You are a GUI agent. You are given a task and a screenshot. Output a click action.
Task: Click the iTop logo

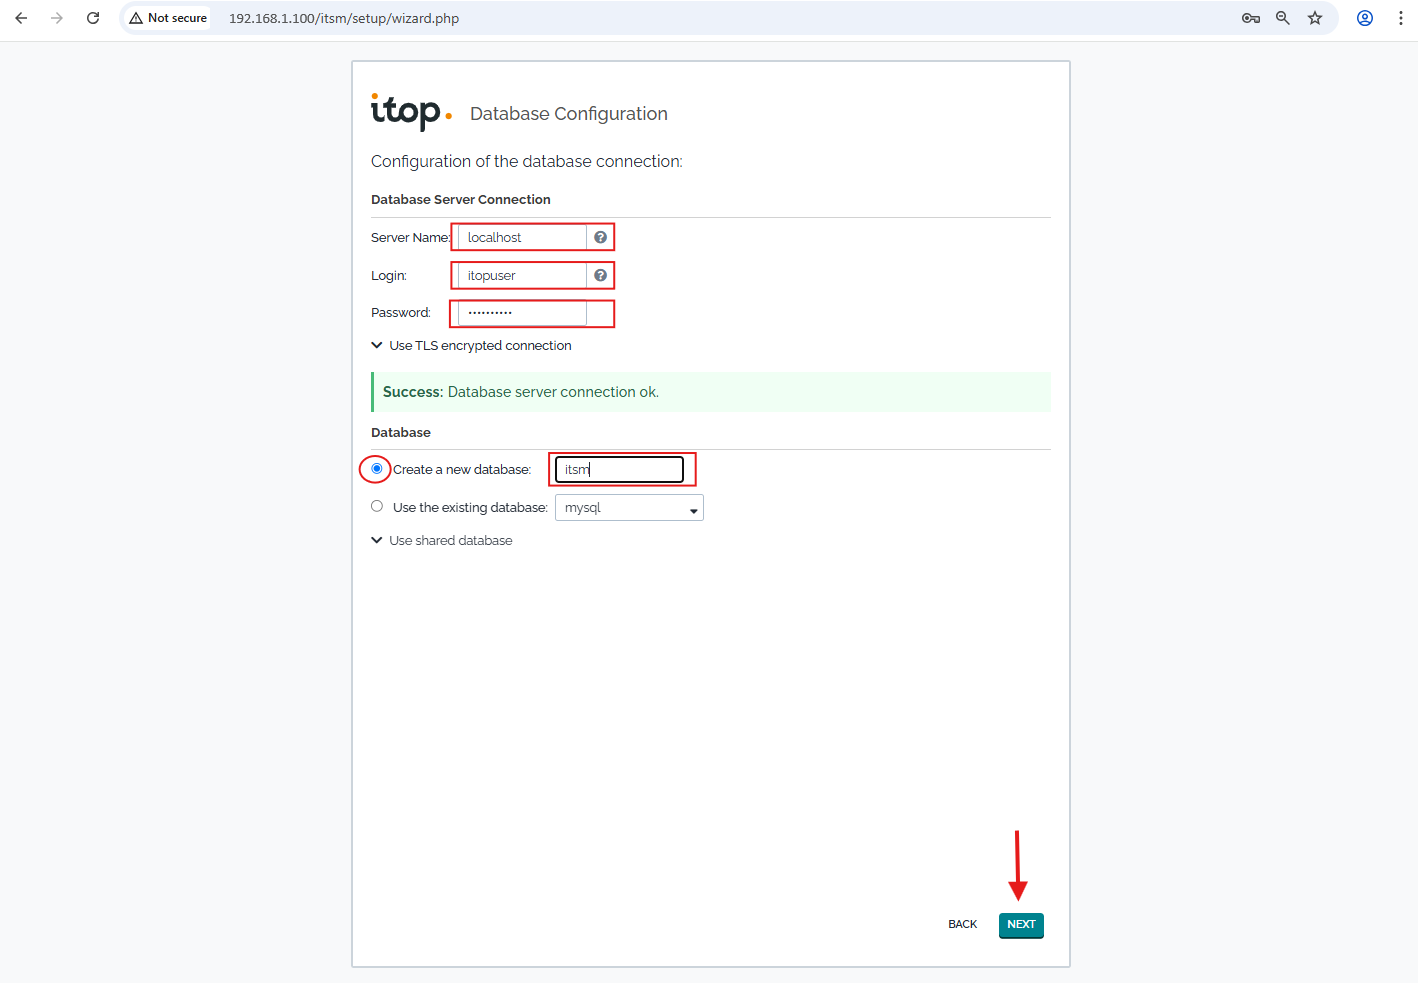tap(411, 111)
